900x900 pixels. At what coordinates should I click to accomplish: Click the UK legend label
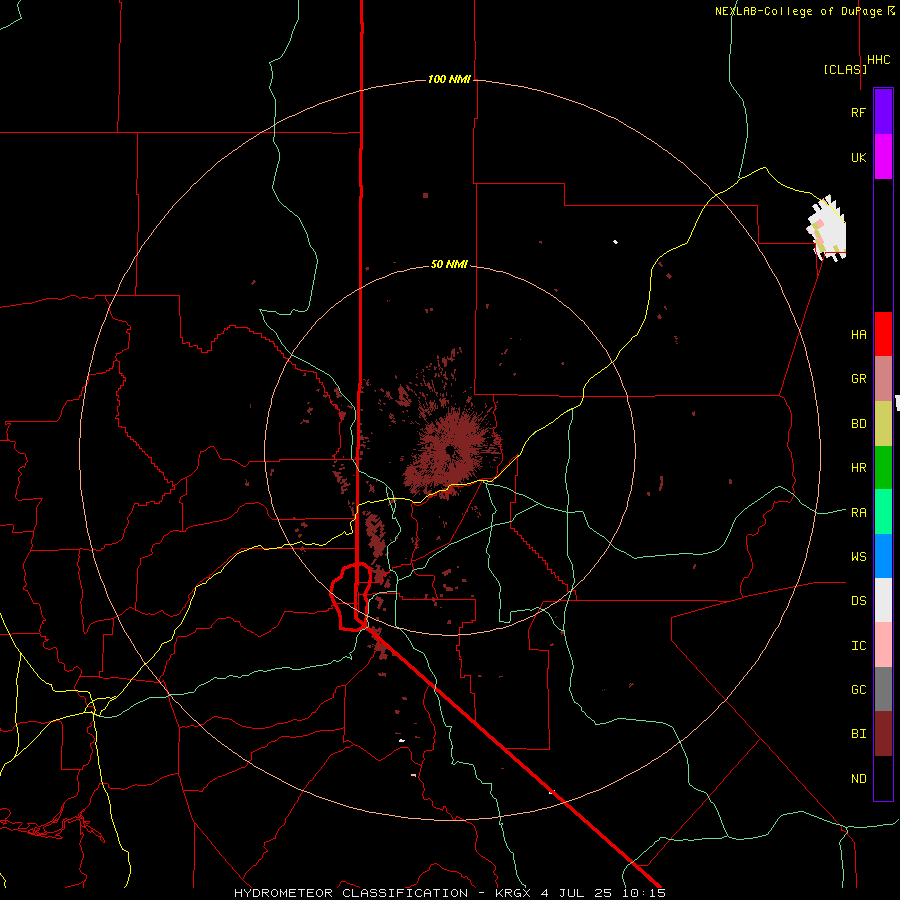point(858,157)
